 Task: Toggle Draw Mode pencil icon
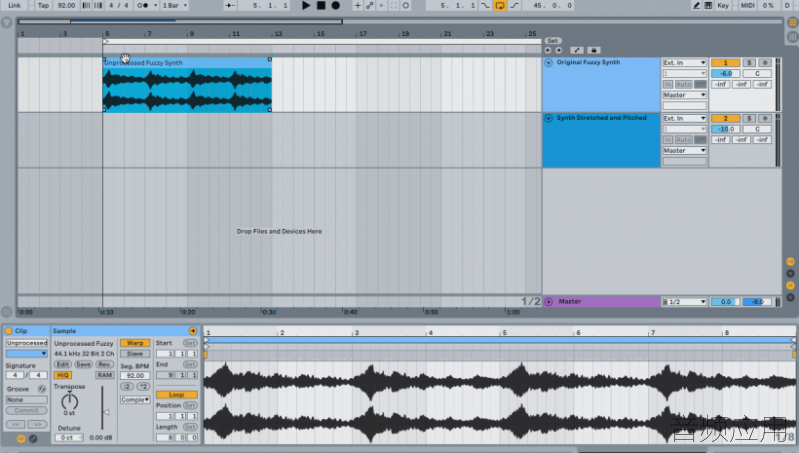click(x=696, y=6)
